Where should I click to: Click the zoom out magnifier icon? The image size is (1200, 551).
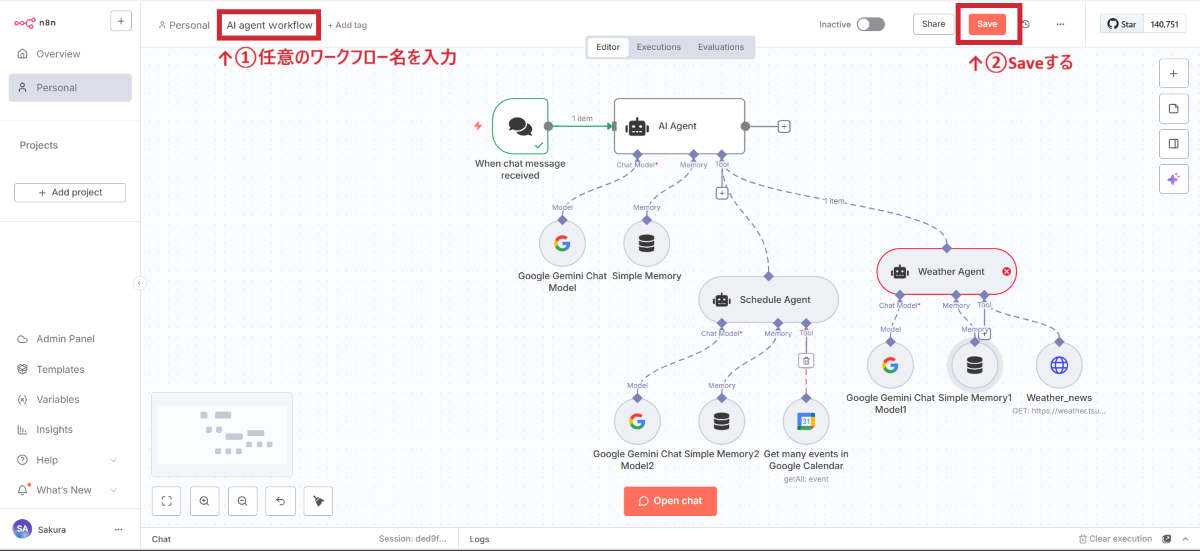(x=242, y=500)
